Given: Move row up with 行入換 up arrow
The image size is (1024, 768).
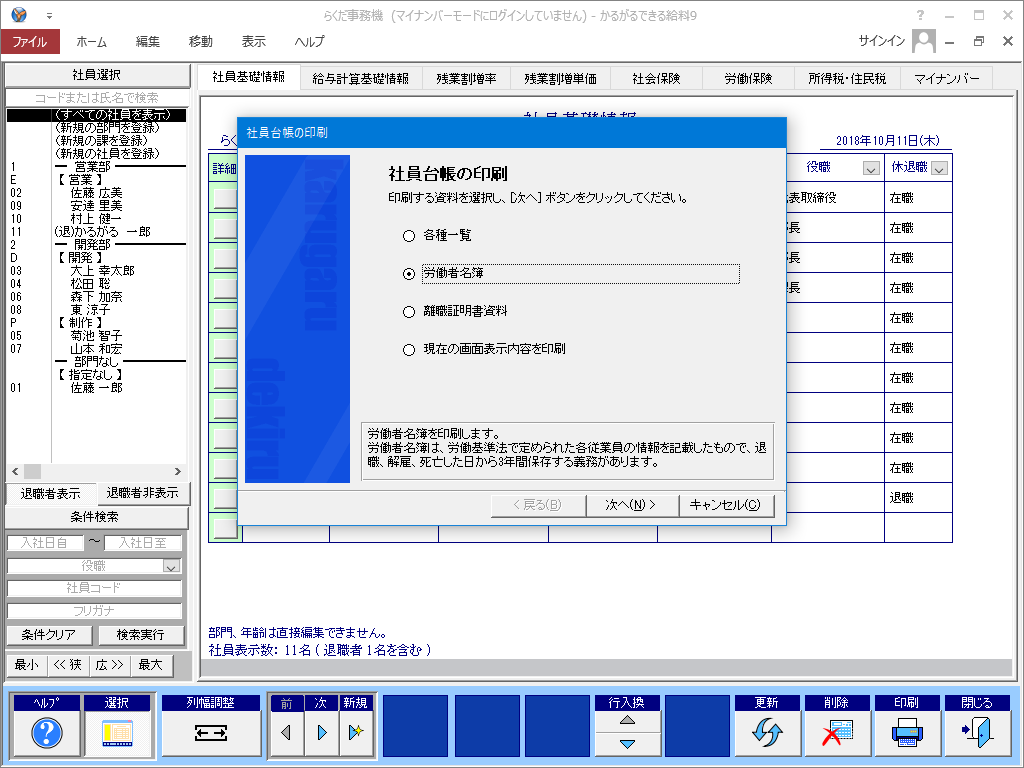Looking at the screenshot, I should pyautogui.click(x=627, y=720).
